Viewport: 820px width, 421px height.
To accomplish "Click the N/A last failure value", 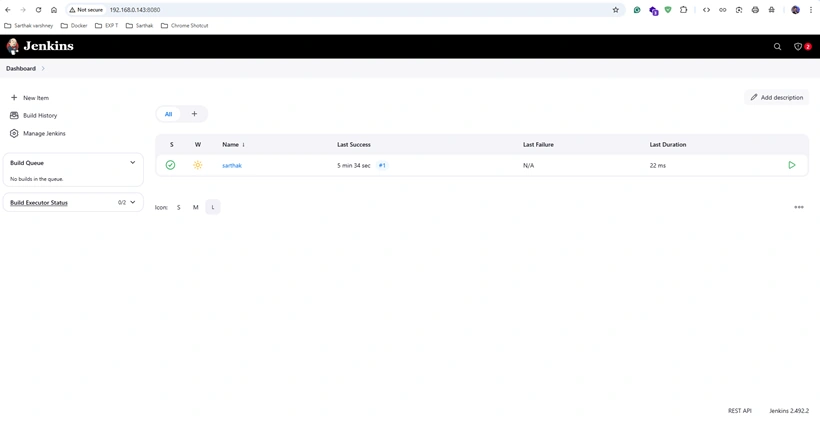I will 528,165.
